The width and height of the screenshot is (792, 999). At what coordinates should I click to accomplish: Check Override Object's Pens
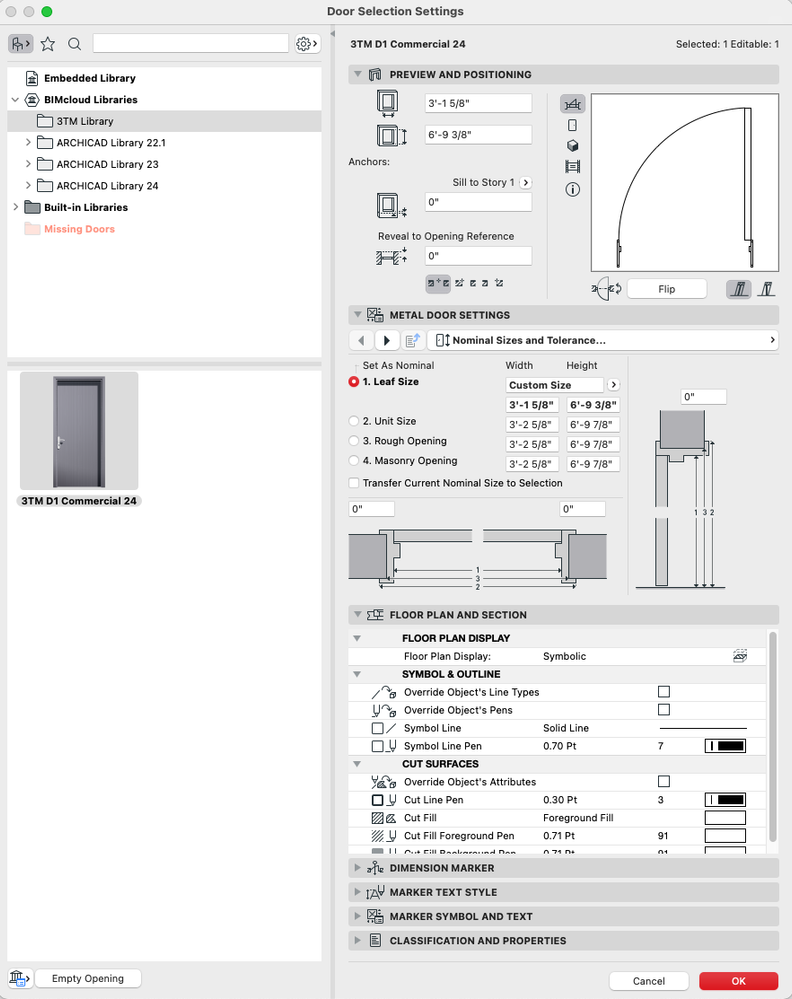pyautogui.click(x=664, y=710)
